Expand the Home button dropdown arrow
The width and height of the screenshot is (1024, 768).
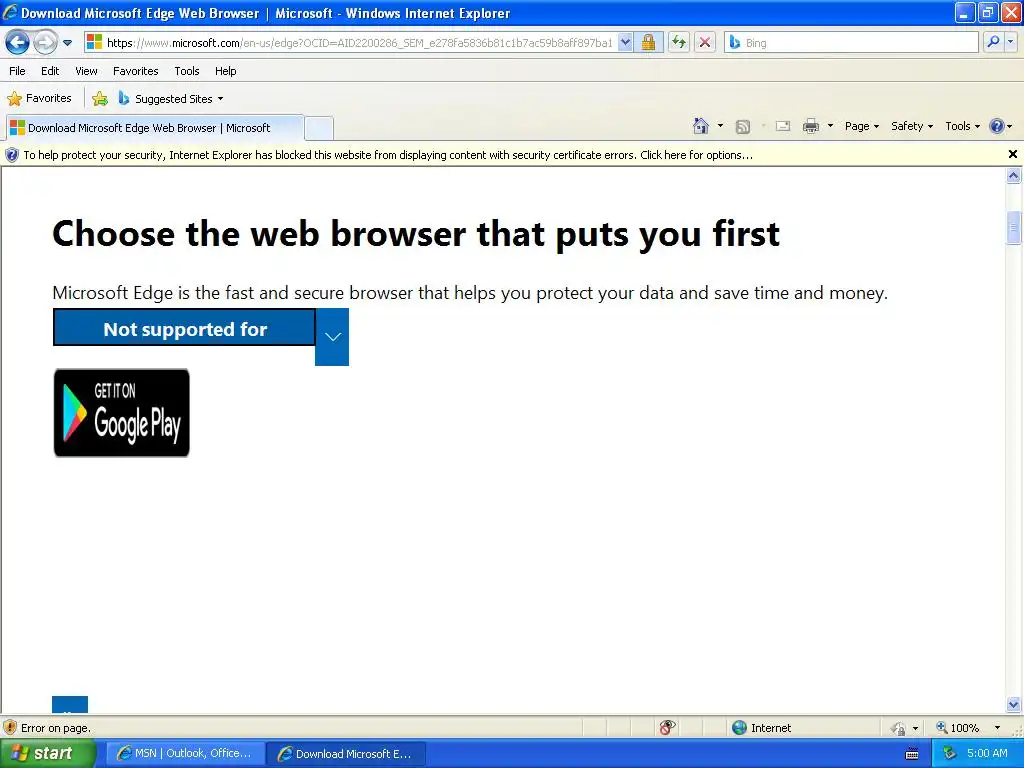click(720, 126)
